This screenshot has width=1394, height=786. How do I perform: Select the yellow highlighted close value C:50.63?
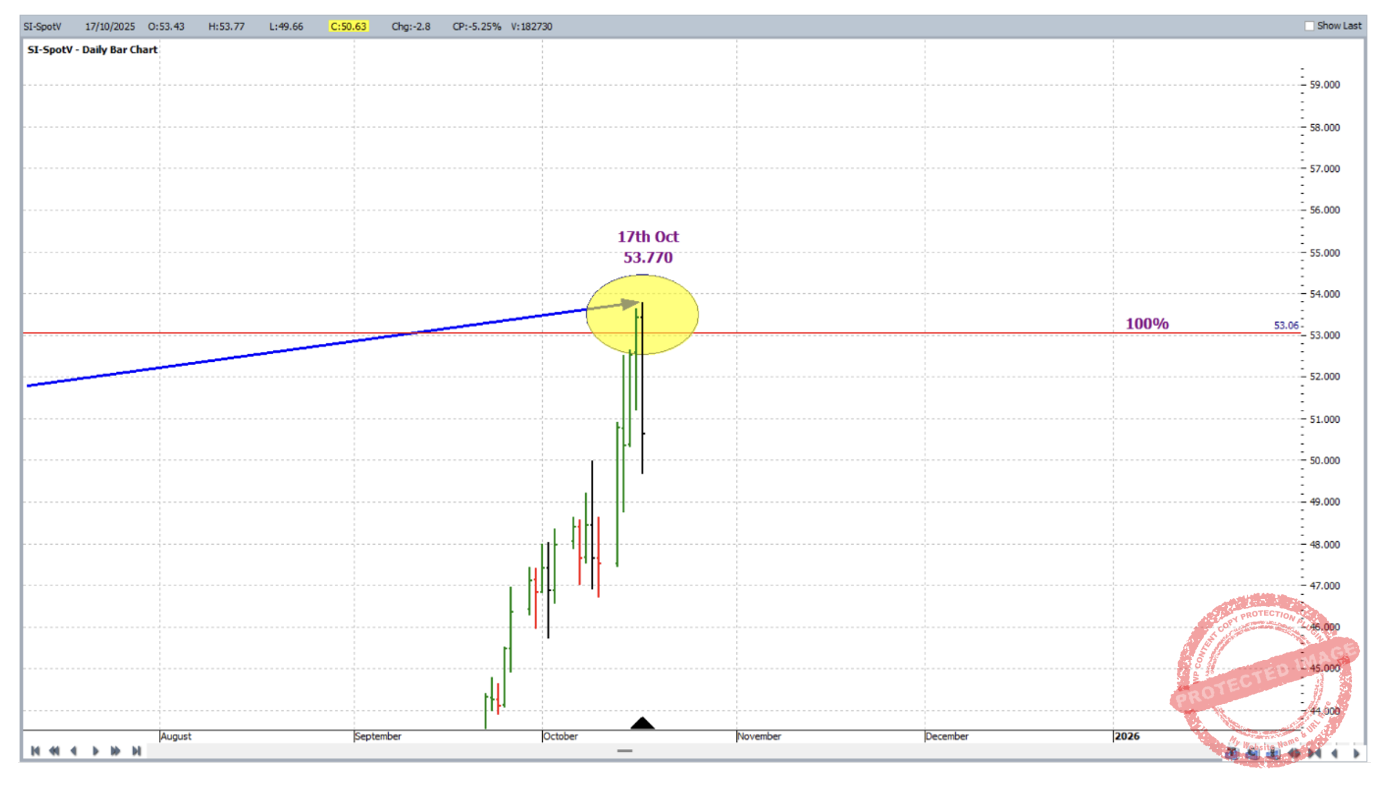click(x=348, y=26)
